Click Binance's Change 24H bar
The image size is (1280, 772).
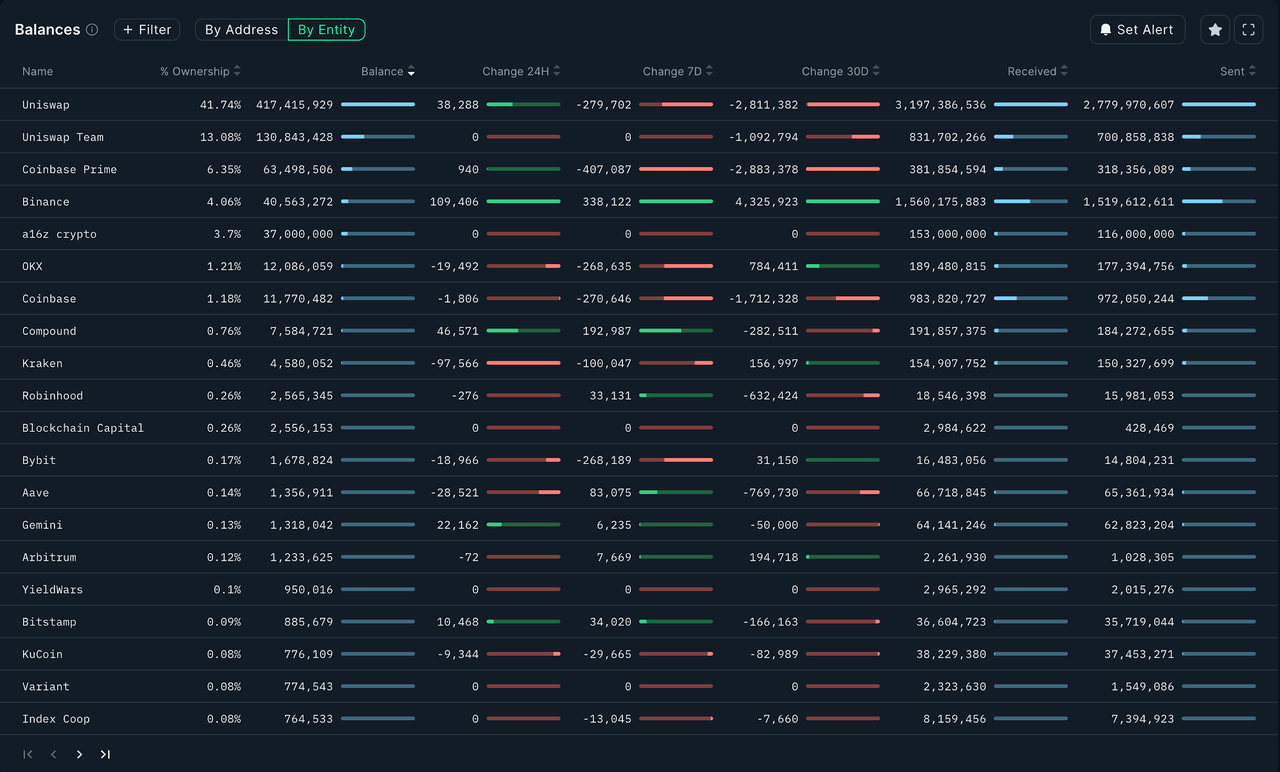524,202
